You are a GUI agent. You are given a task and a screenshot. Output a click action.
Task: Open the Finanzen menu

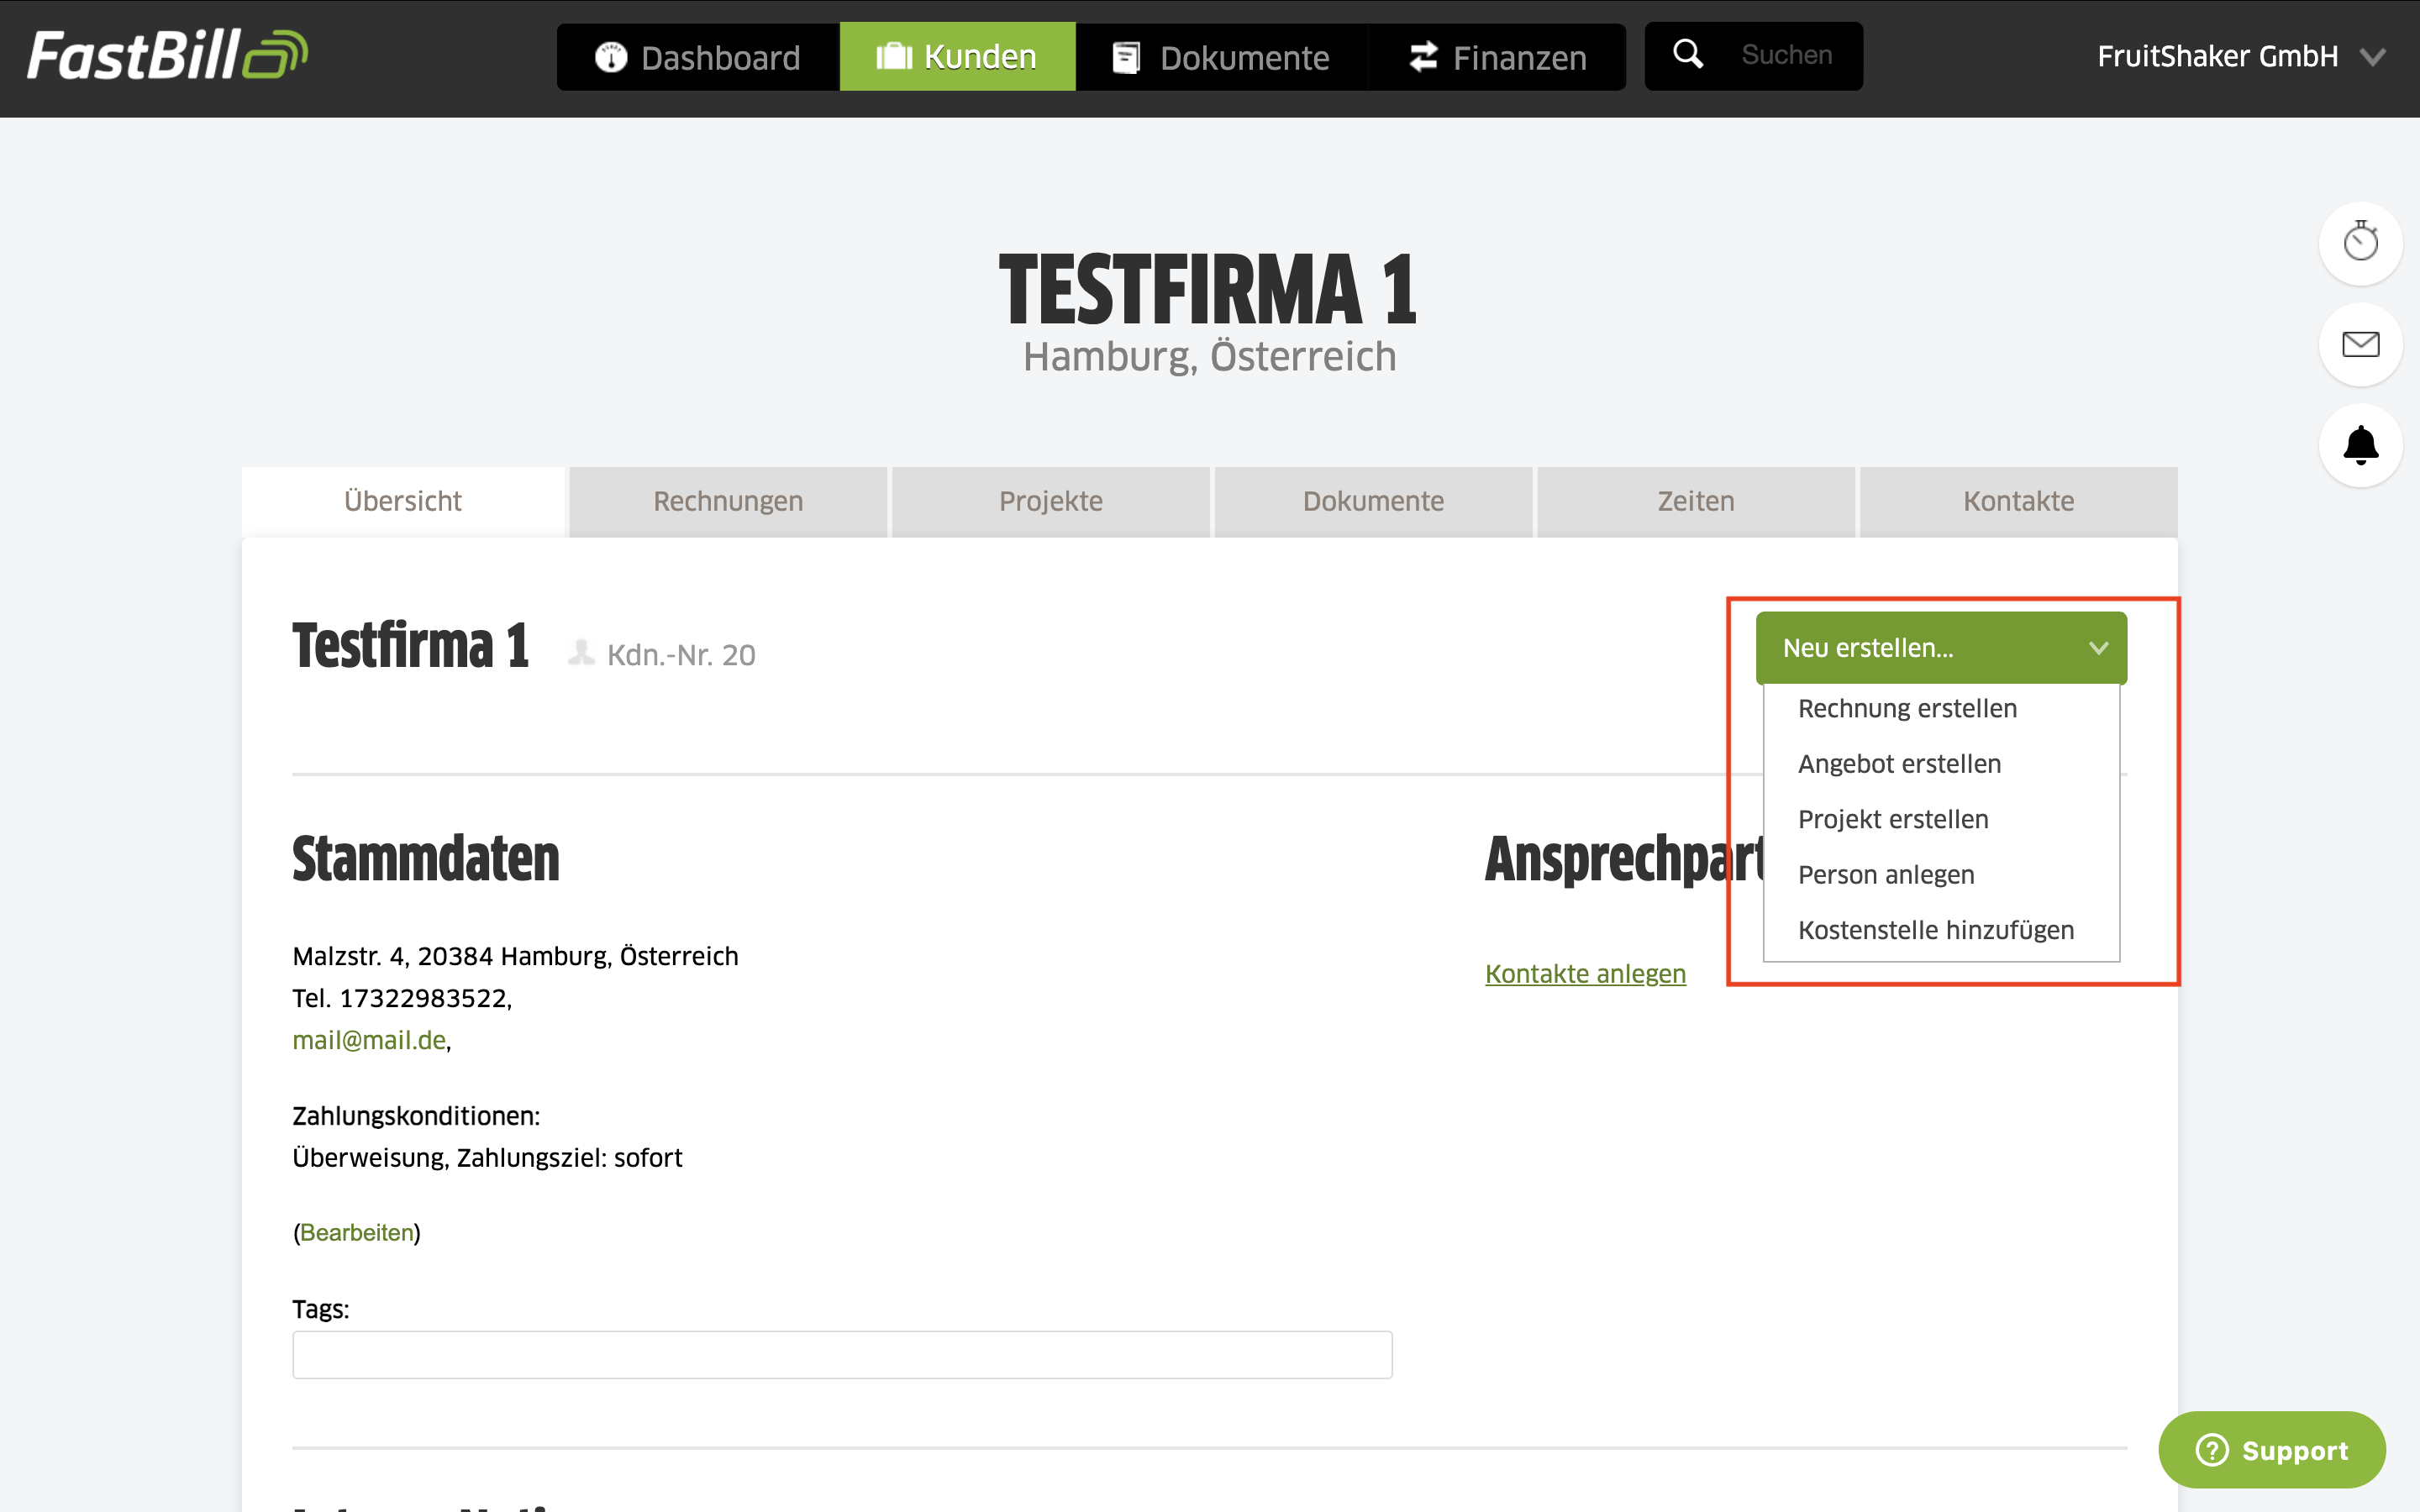tap(1497, 57)
